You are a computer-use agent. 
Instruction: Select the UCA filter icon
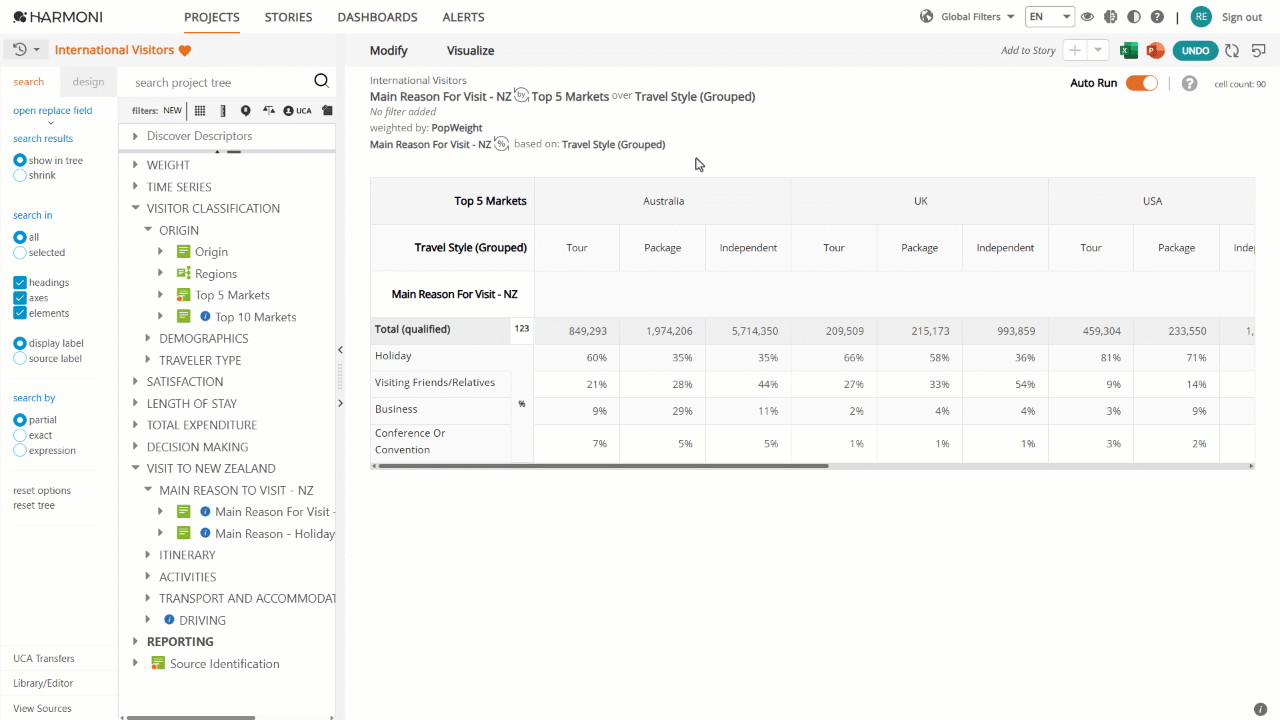(x=297, y=111)
